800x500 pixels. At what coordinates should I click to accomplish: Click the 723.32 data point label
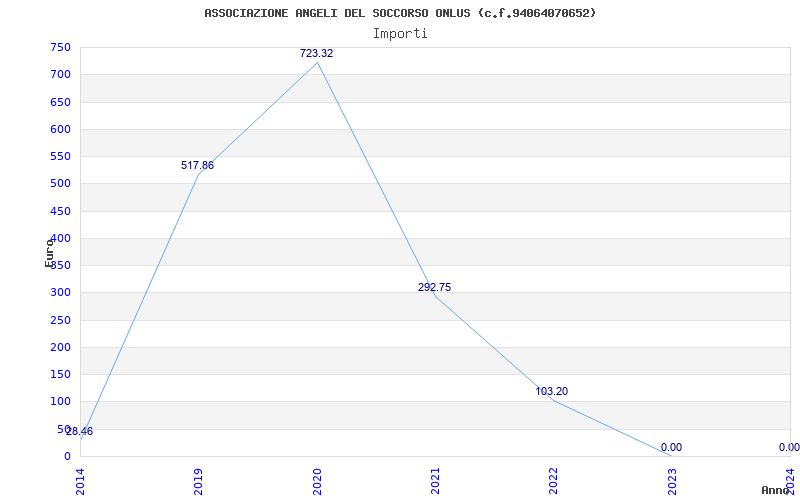tap(316, 53)
